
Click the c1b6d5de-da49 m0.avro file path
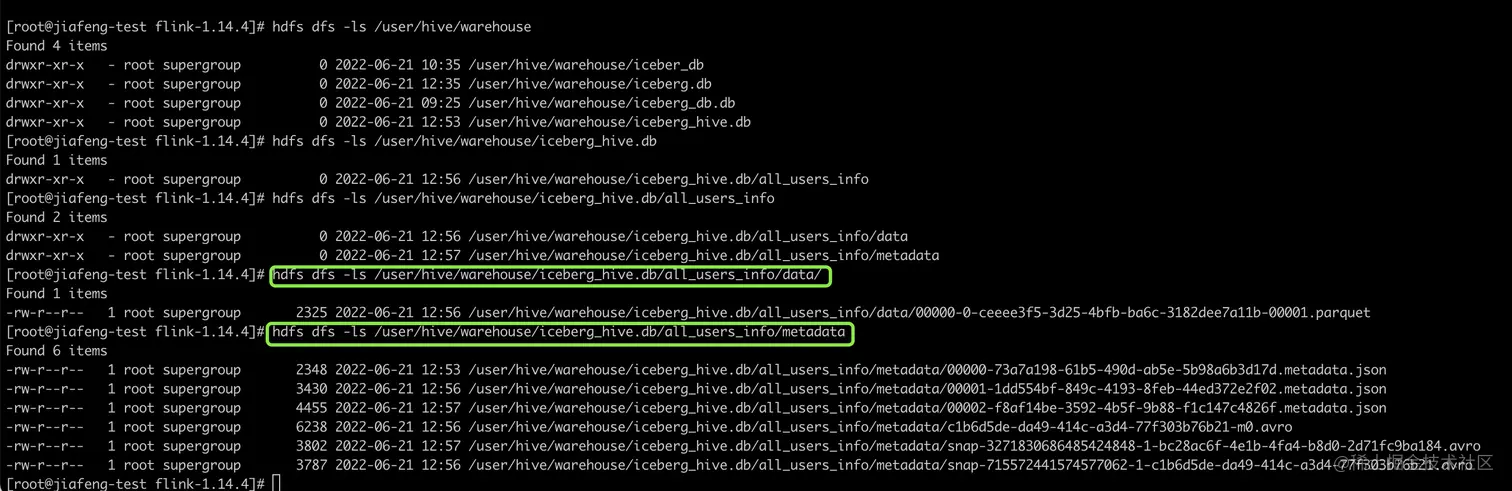(x=880, y=427)
